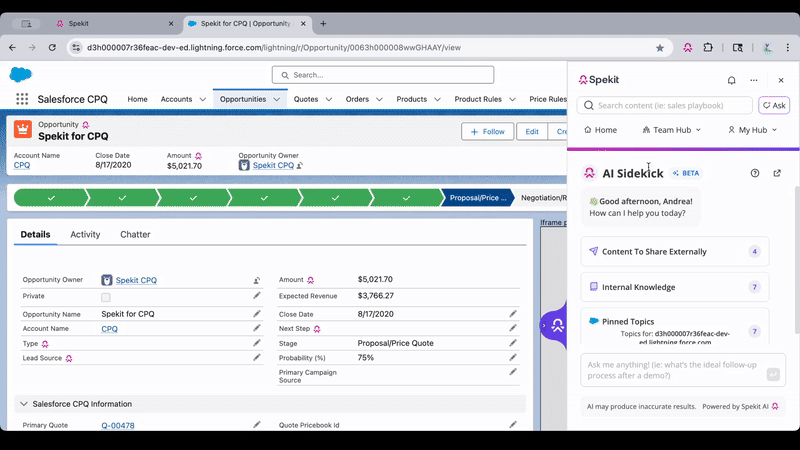Select Proposal/Price stage in path
The height and width of the screenshot is (450, 800).
(x=478, y=198)
